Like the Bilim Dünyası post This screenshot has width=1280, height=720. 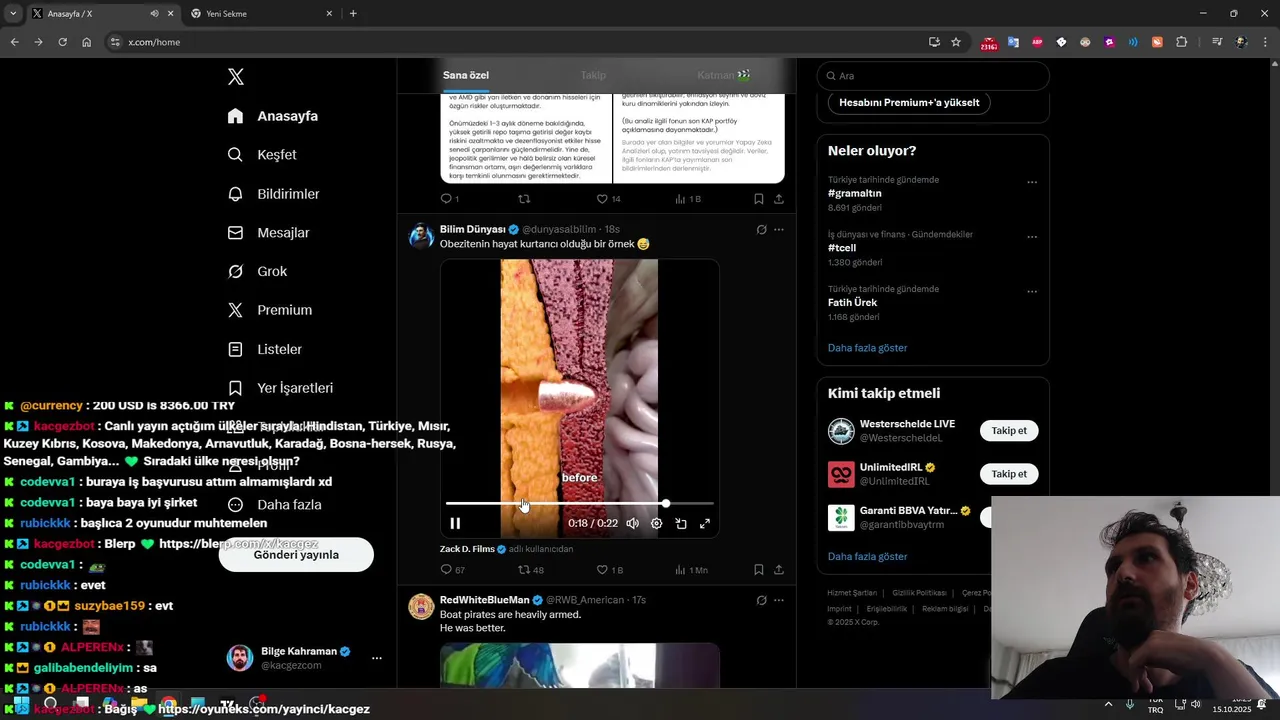pos(609,570)
